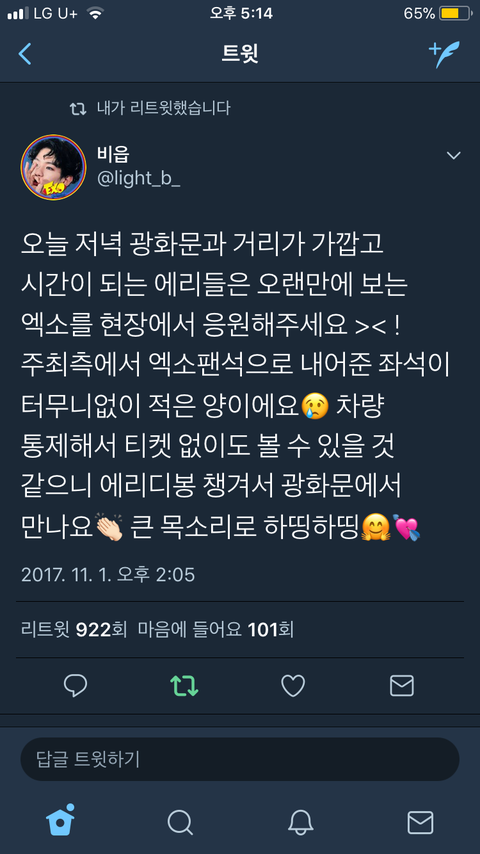This screenshot has height=854, width=480.
Task: View the 리트윗 922회 list
Action: pyautogui.click(x=74, y=630)
